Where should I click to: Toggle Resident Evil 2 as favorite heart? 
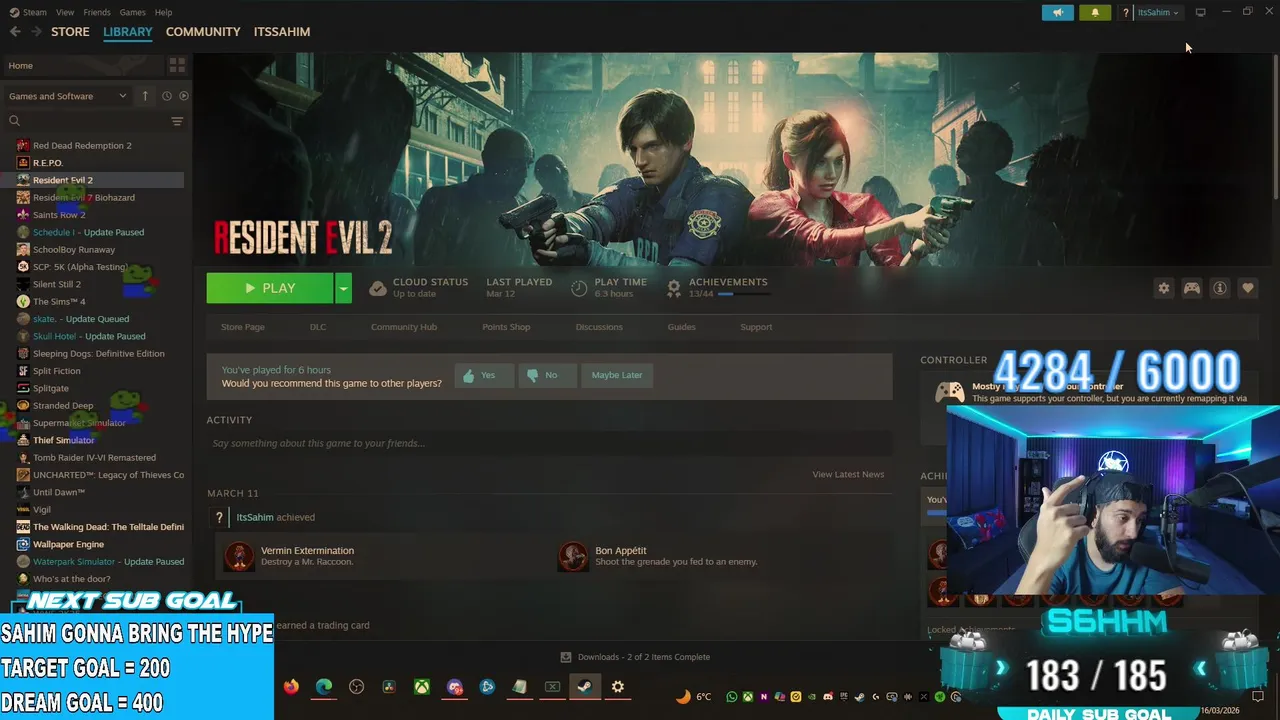(1248, 288)
